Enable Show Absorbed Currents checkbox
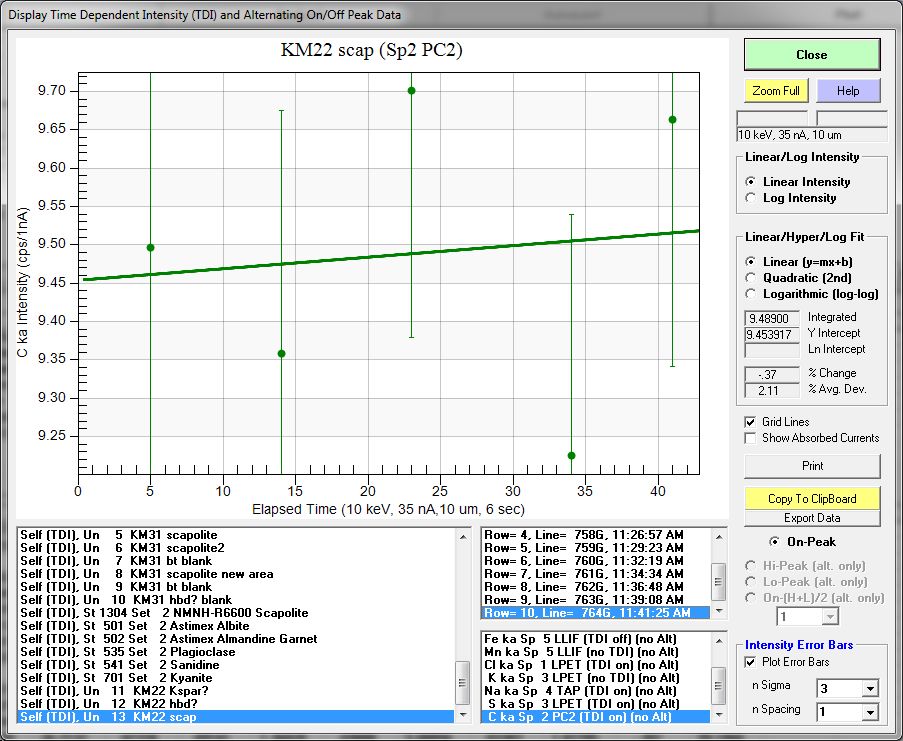The height and width of the screenshot is (741, 903). pyautogui.click(x=752, y=438)
